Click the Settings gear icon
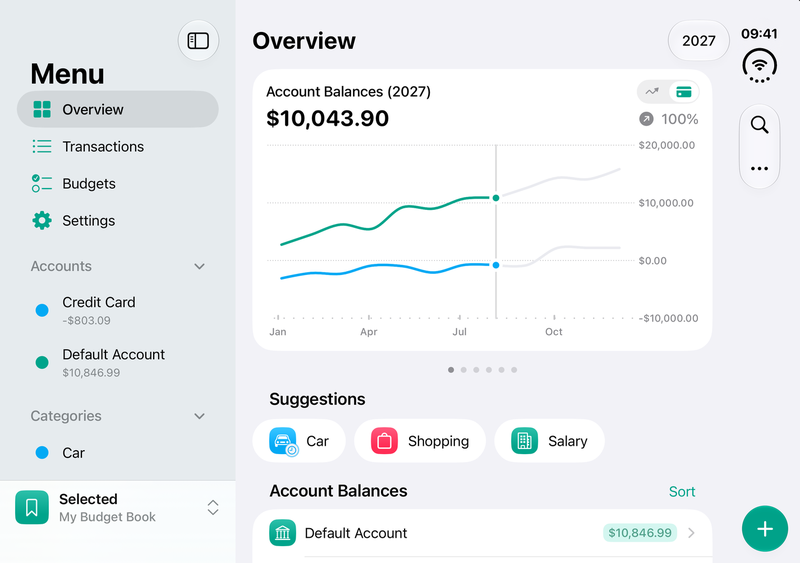 (x=42, y=221)
